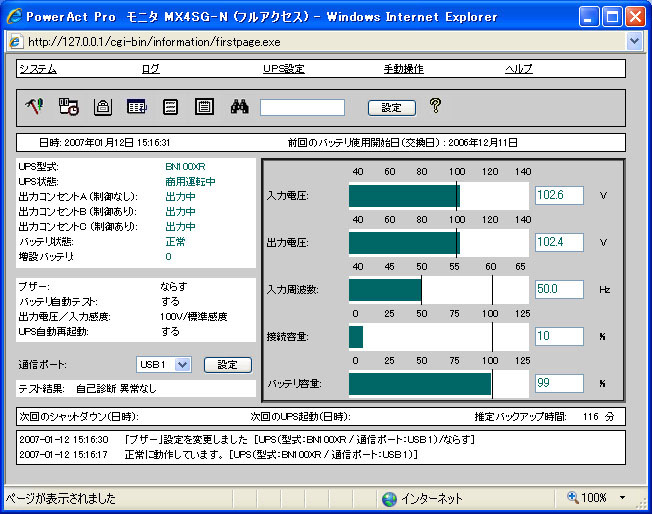Viewport: 652px width, 514px height.
Task: Click the 出力コンセントB status 出力中
Action: [180, 212]
